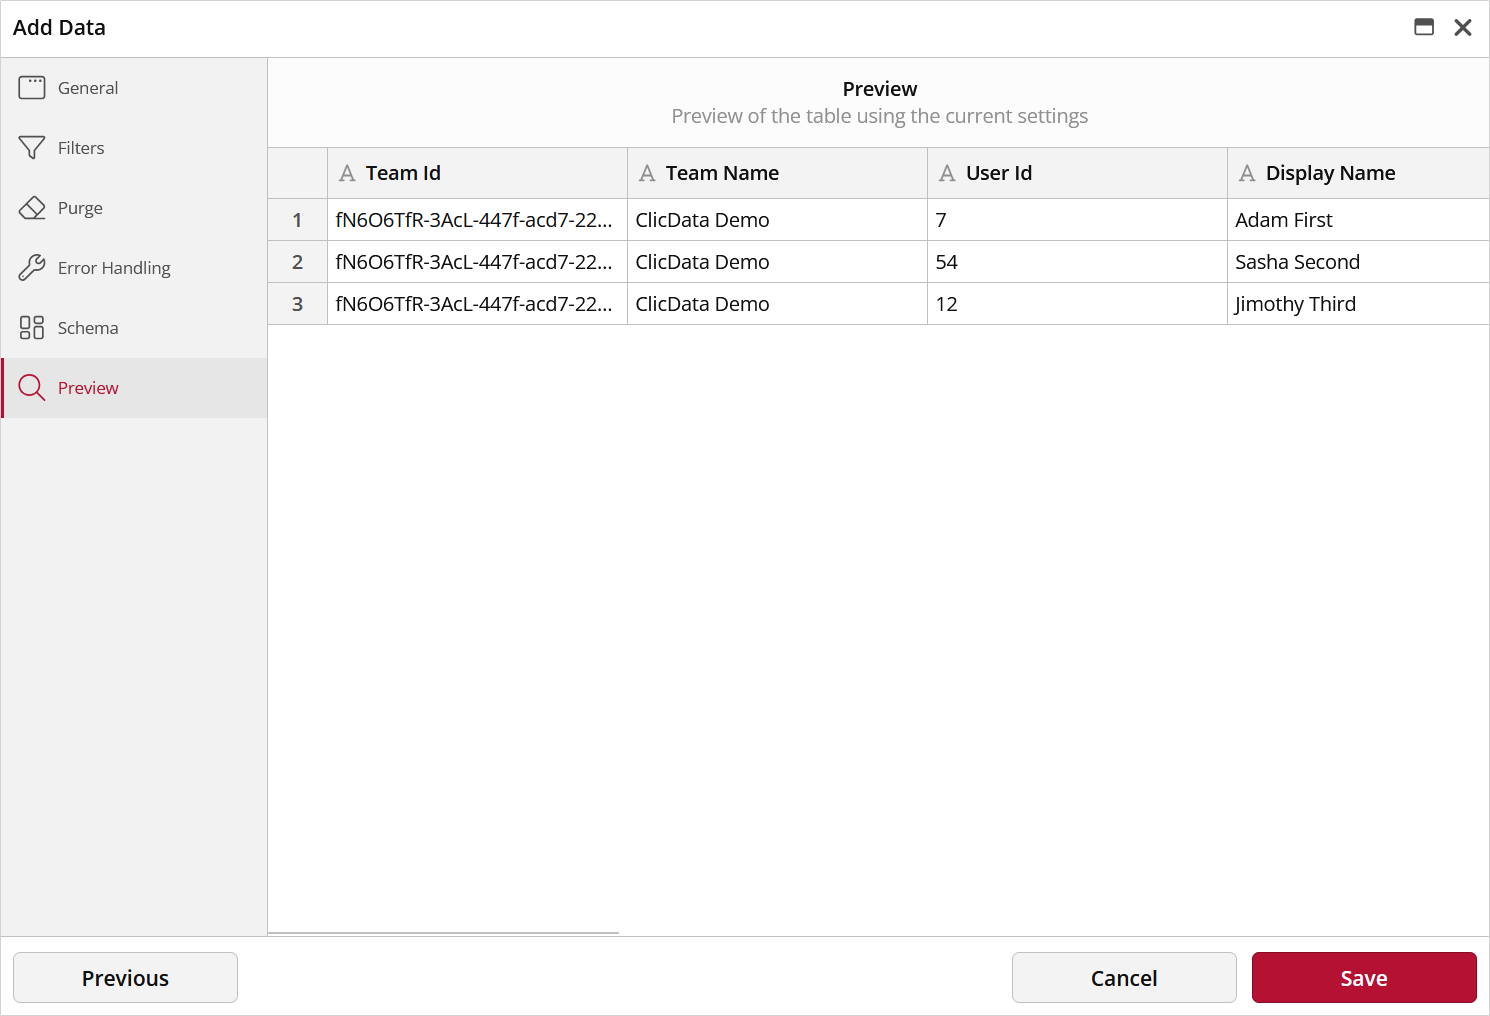Click the General window icon in sidebar

(x=32, y=88)
